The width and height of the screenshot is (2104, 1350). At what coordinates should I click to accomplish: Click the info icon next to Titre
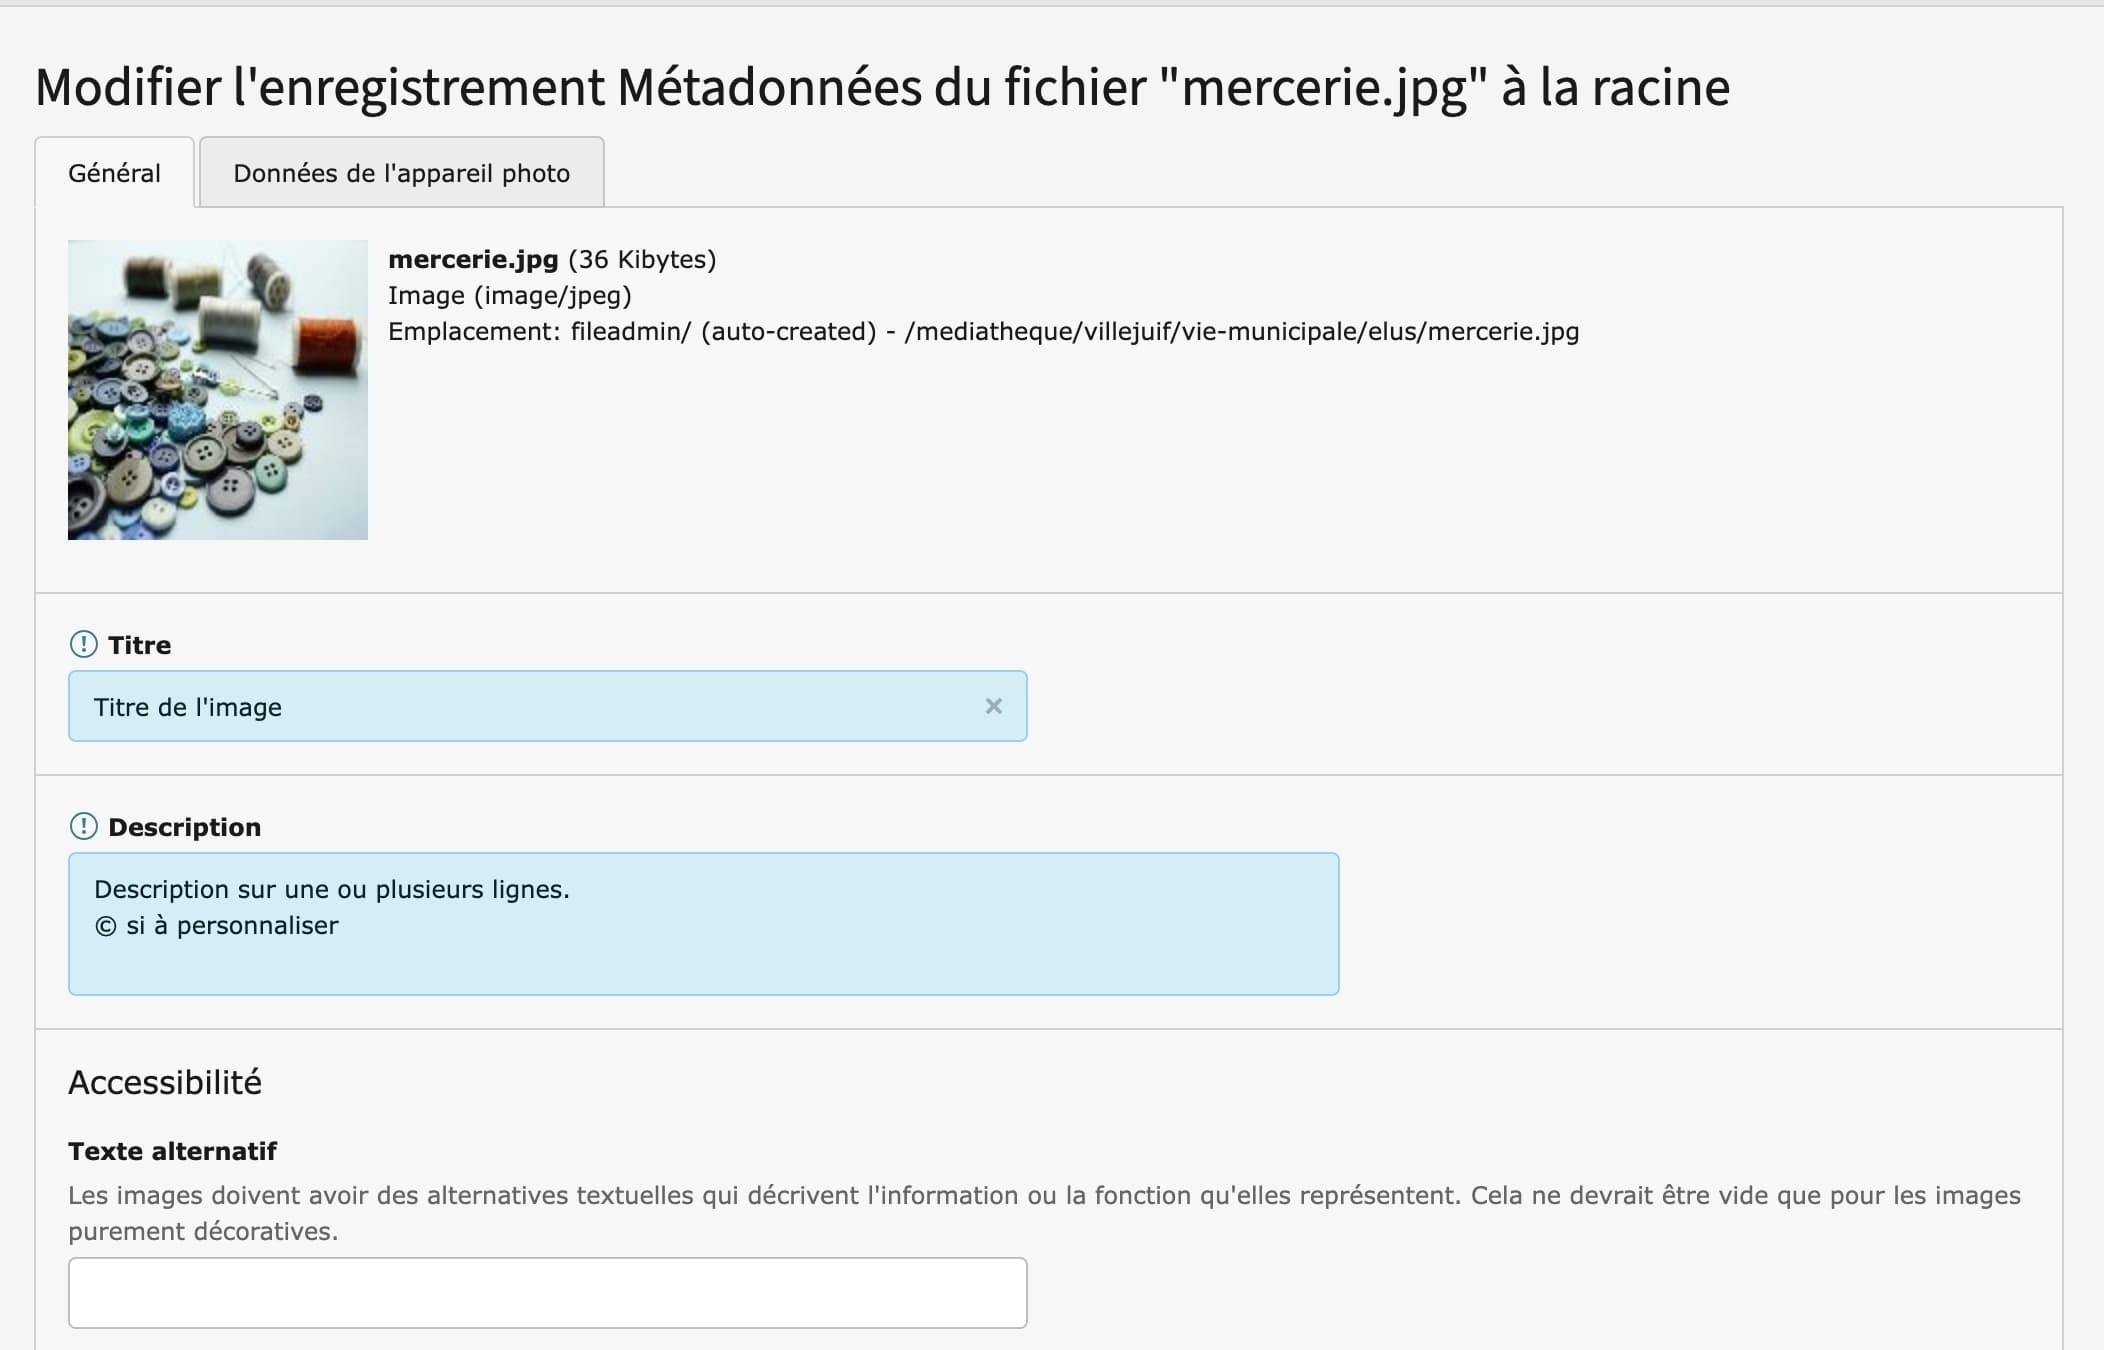pos(83,644)
